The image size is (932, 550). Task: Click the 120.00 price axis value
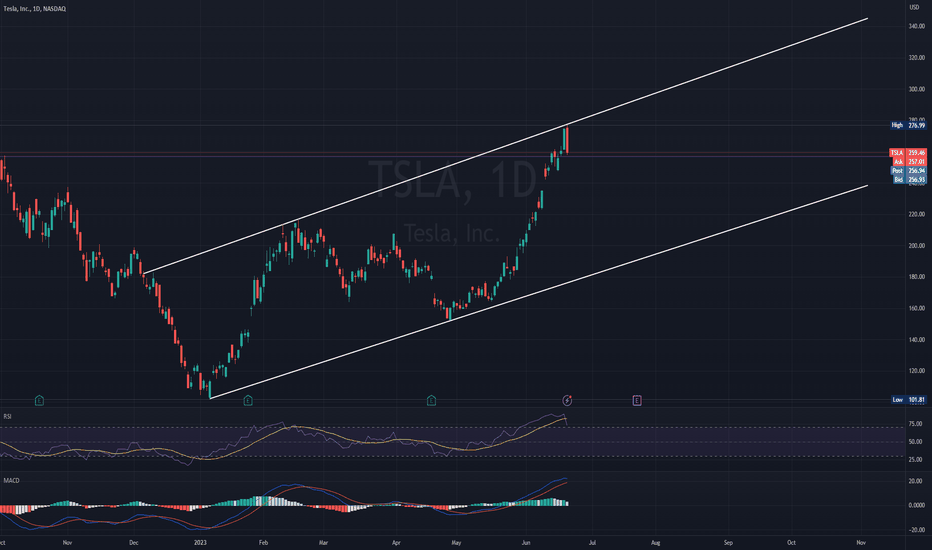click(917, 370)
